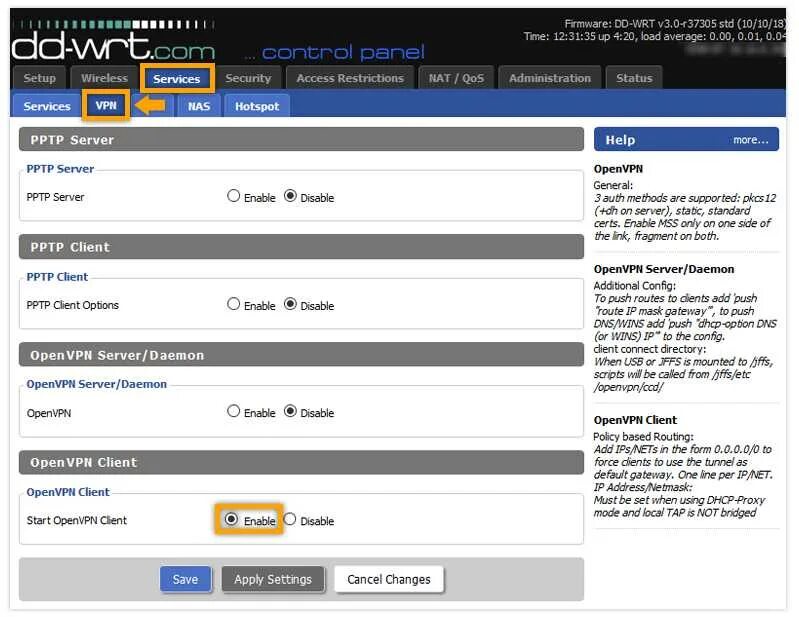Image resolution: width=799 pixels, height=617 pixels.
Task: Click the PPTP Server section header
Action: coord(301,140)
